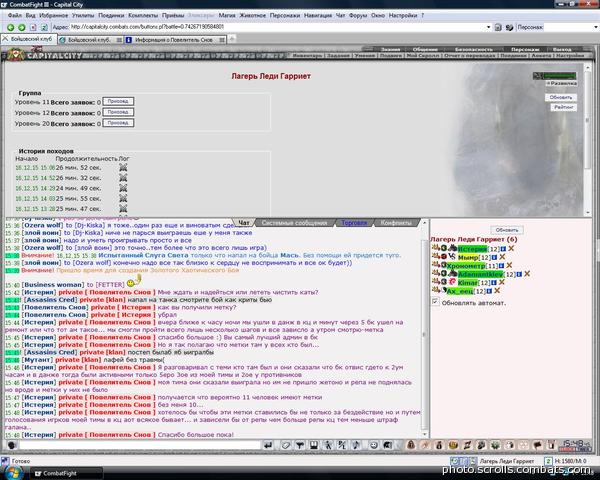The width and height of the screenshot is (600, 480).
Task: Click the info icon next to Истерия
Action: point(503,249)
